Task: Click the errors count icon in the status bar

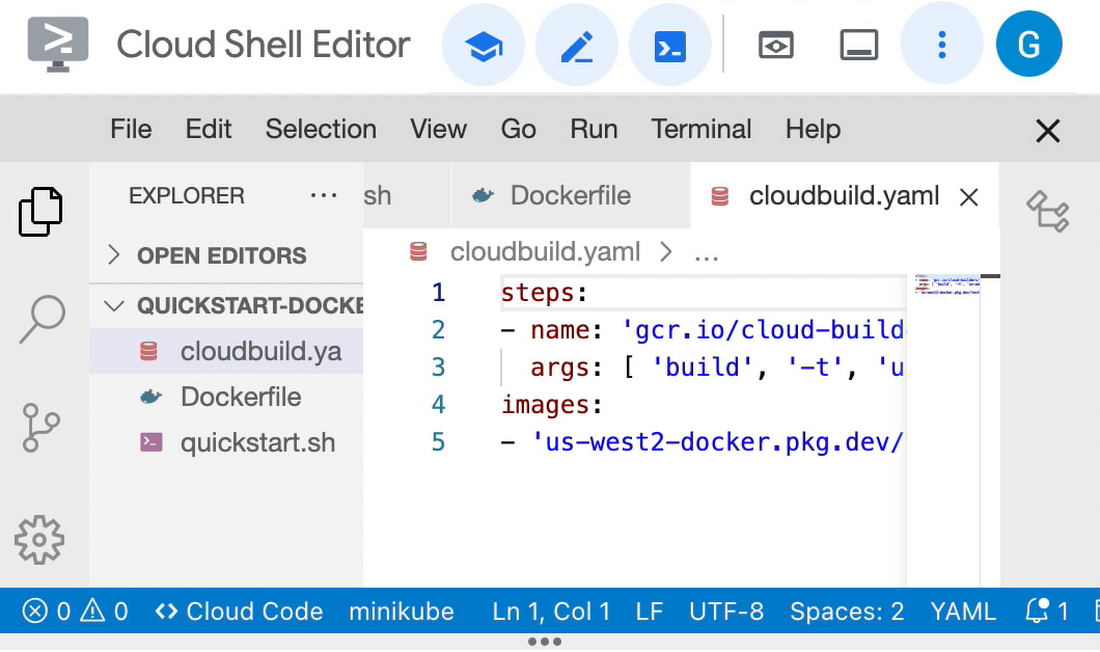Action: [x=34, y=611]
